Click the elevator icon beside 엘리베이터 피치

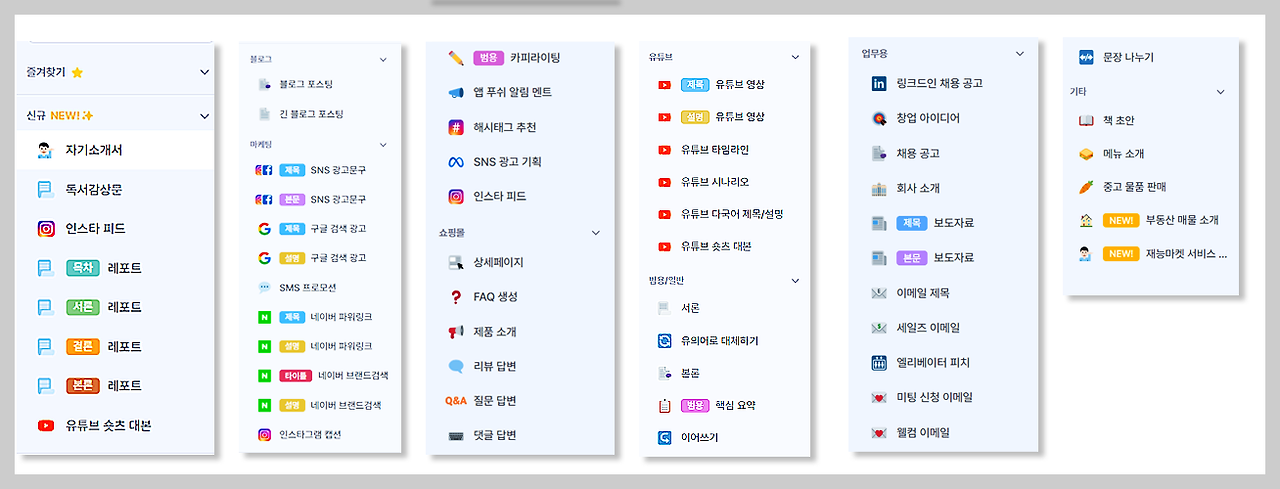pos(879,363)
